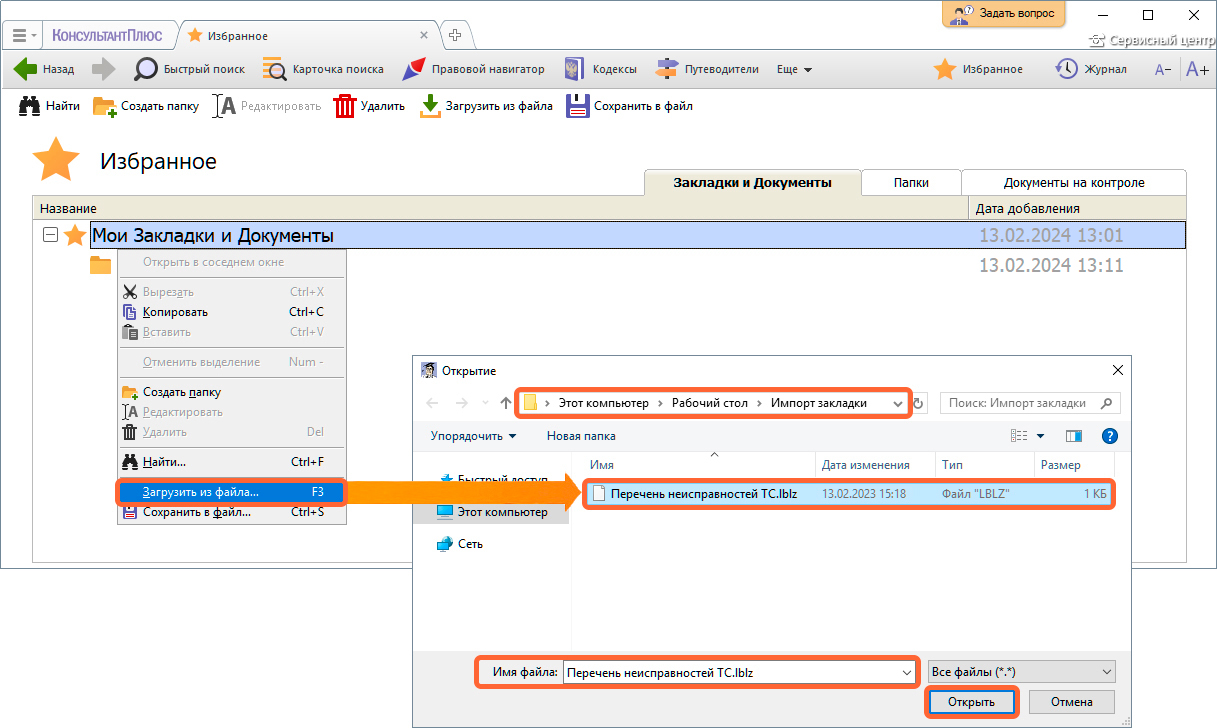Viewport: 1217px width, 728px height.
Task: Sort files by Дата изменения column
Action: point(874,465)
